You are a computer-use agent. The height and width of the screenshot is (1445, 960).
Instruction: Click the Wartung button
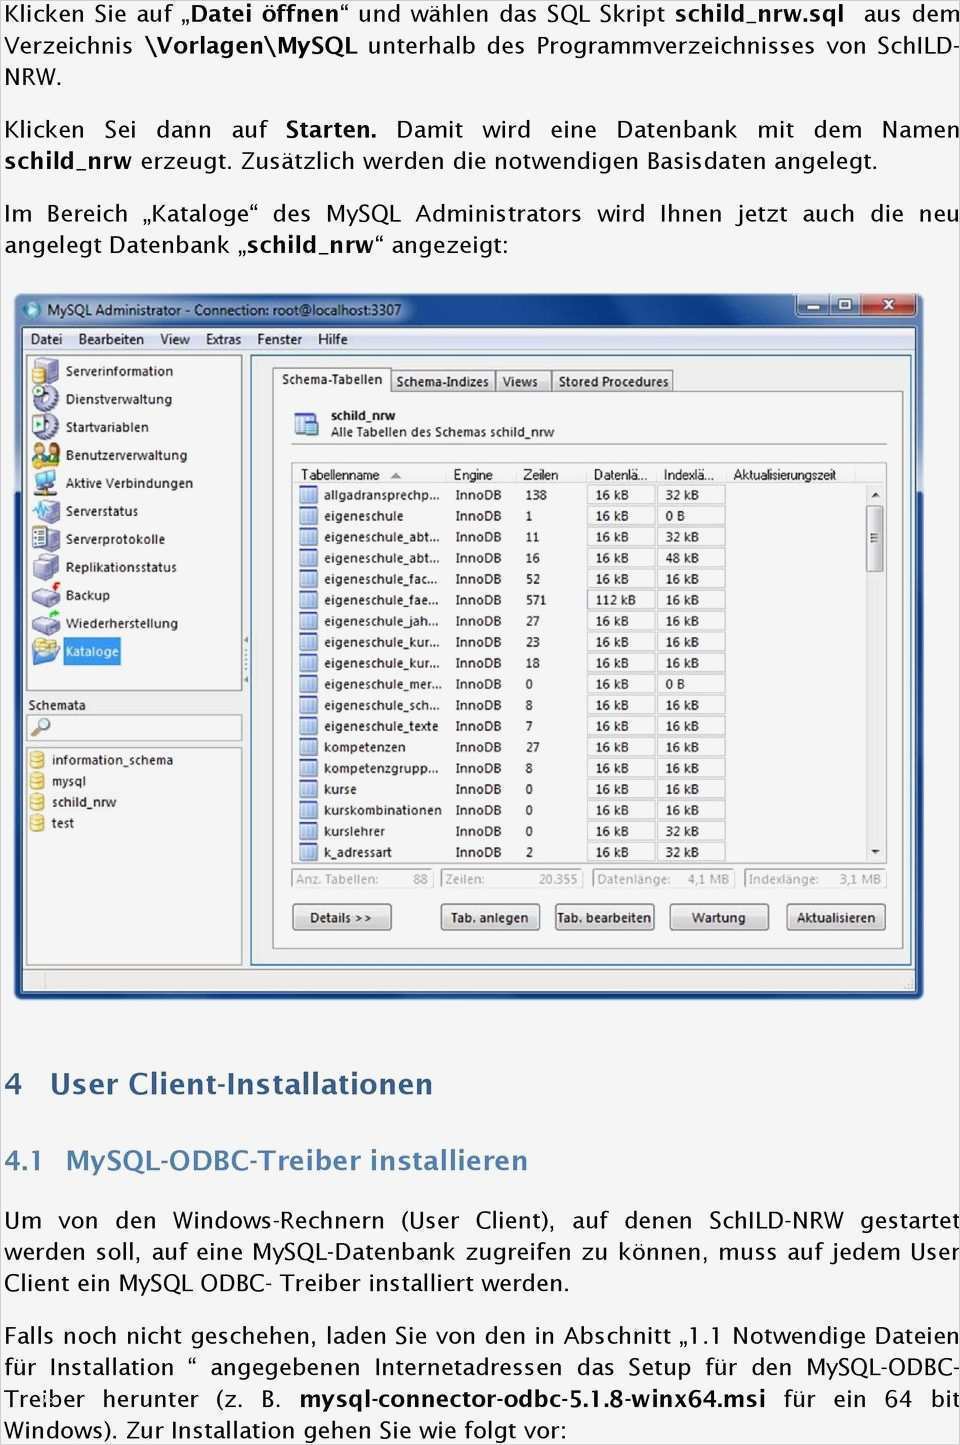tap(719, 918)
